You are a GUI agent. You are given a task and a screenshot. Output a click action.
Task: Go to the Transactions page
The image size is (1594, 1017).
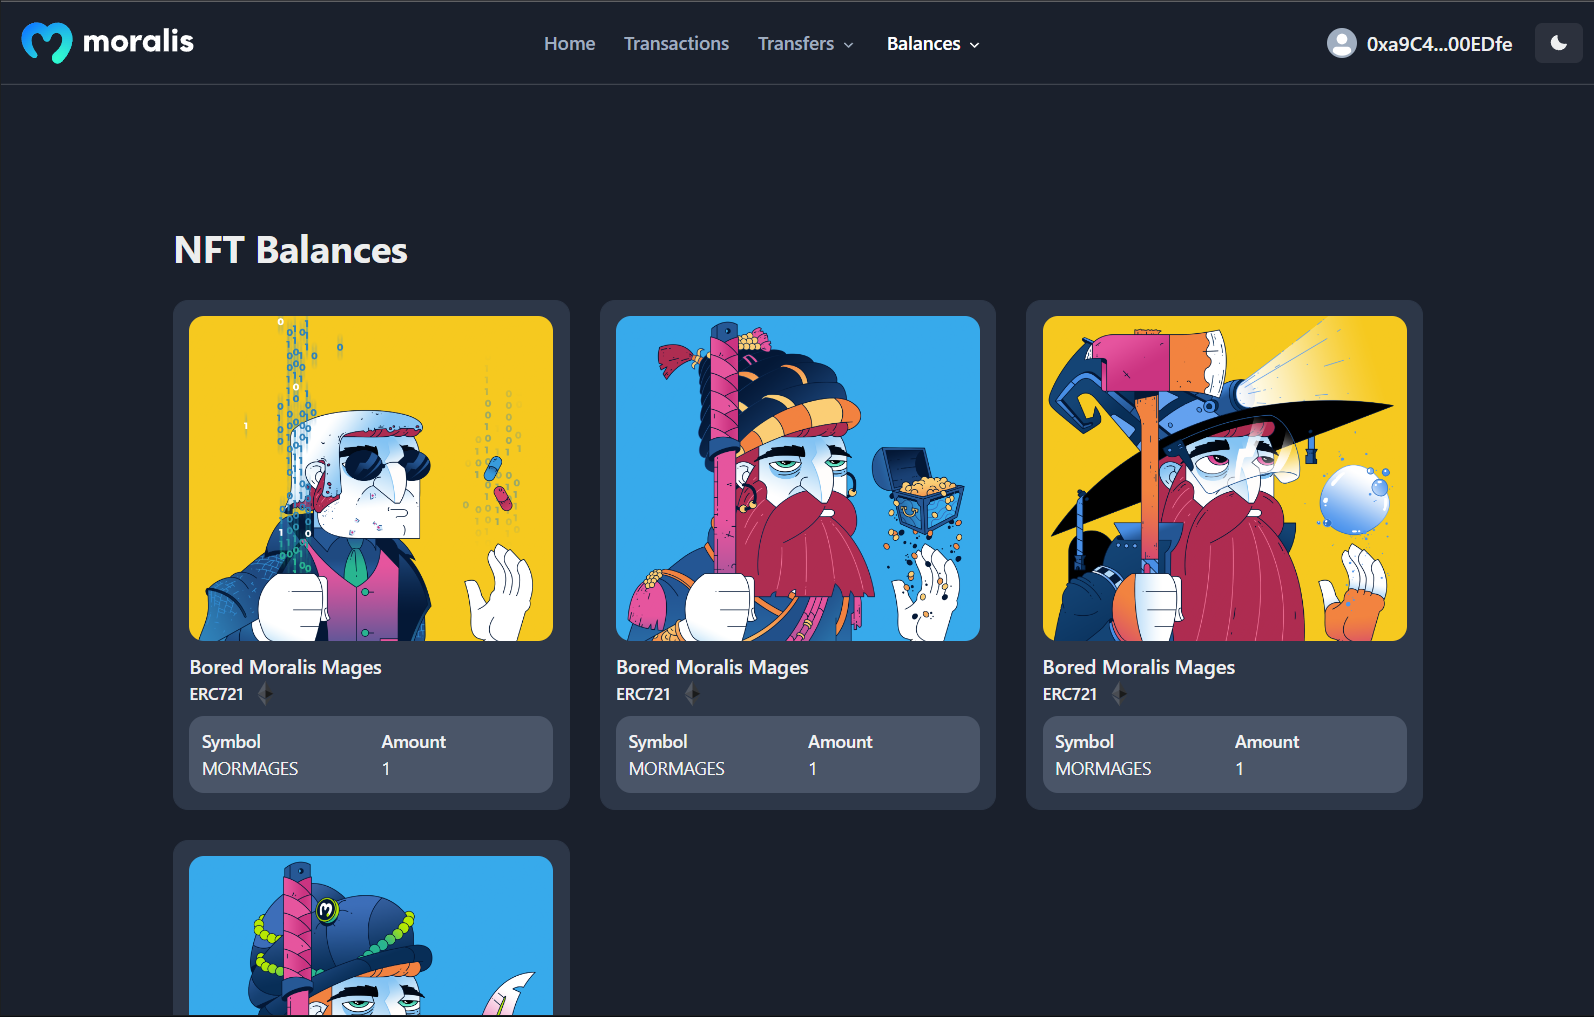pos(676,44)
